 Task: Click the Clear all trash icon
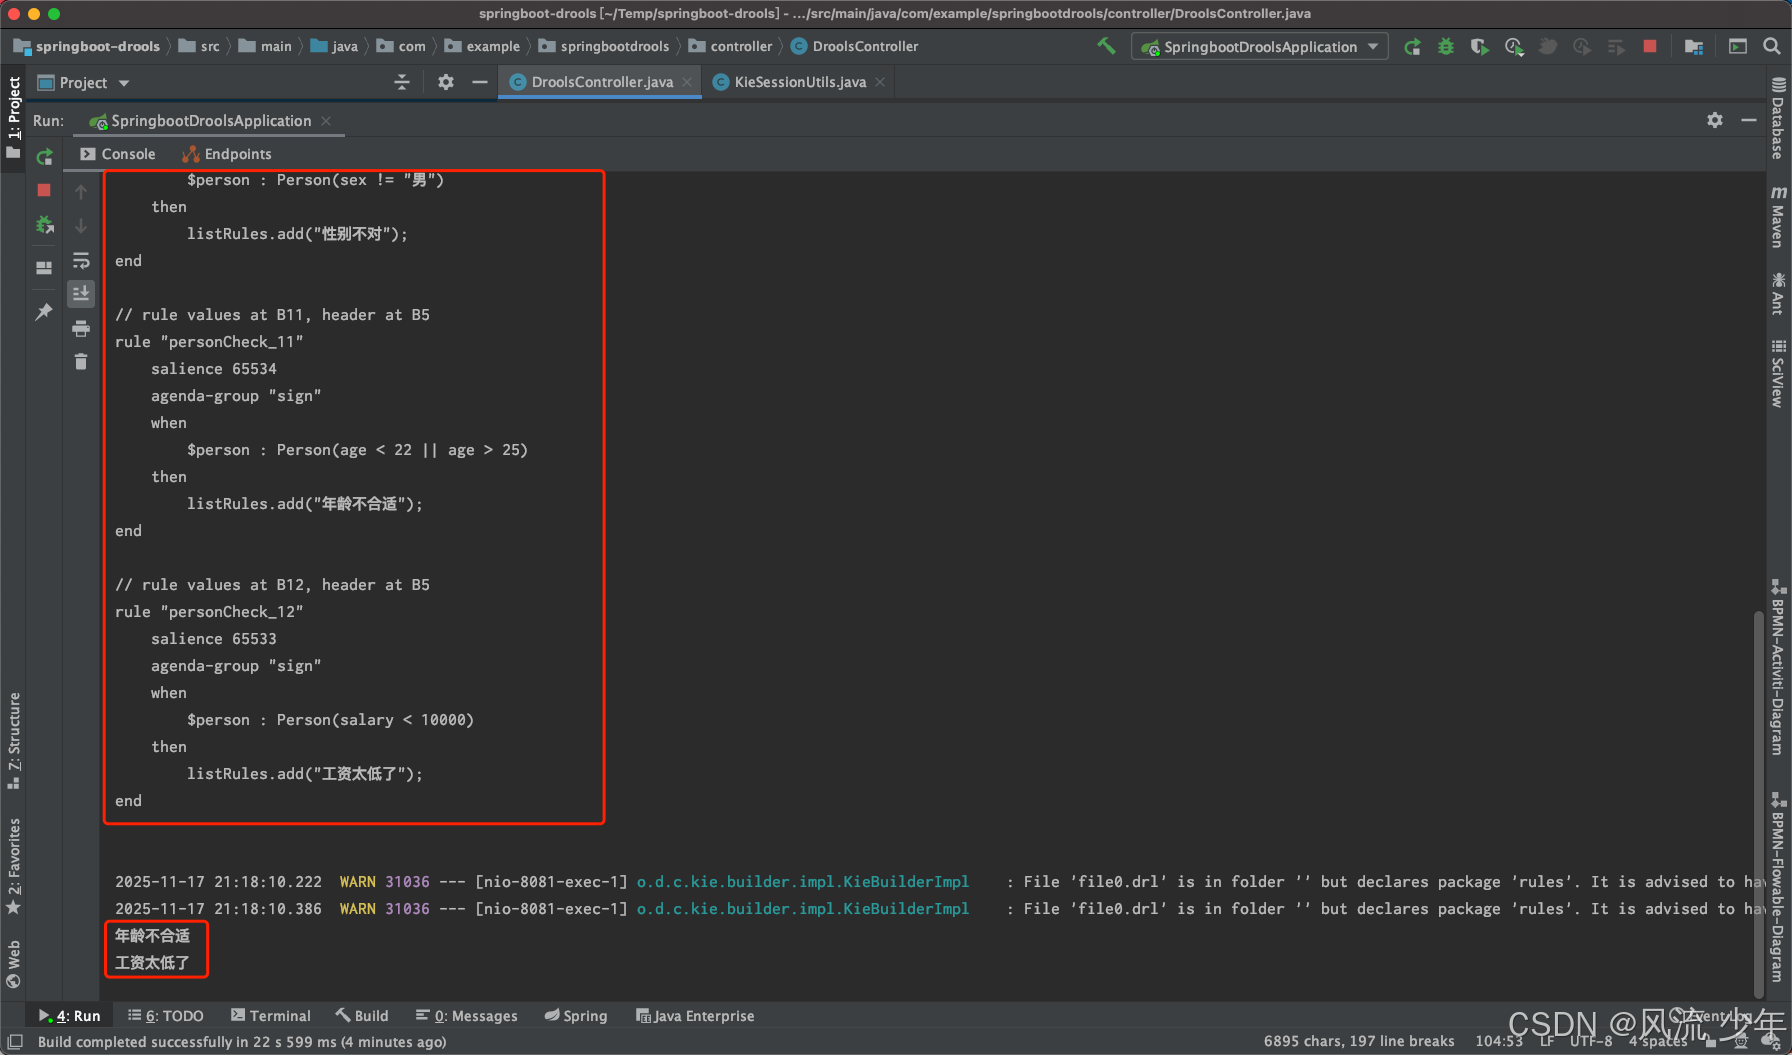click(81, 361)
